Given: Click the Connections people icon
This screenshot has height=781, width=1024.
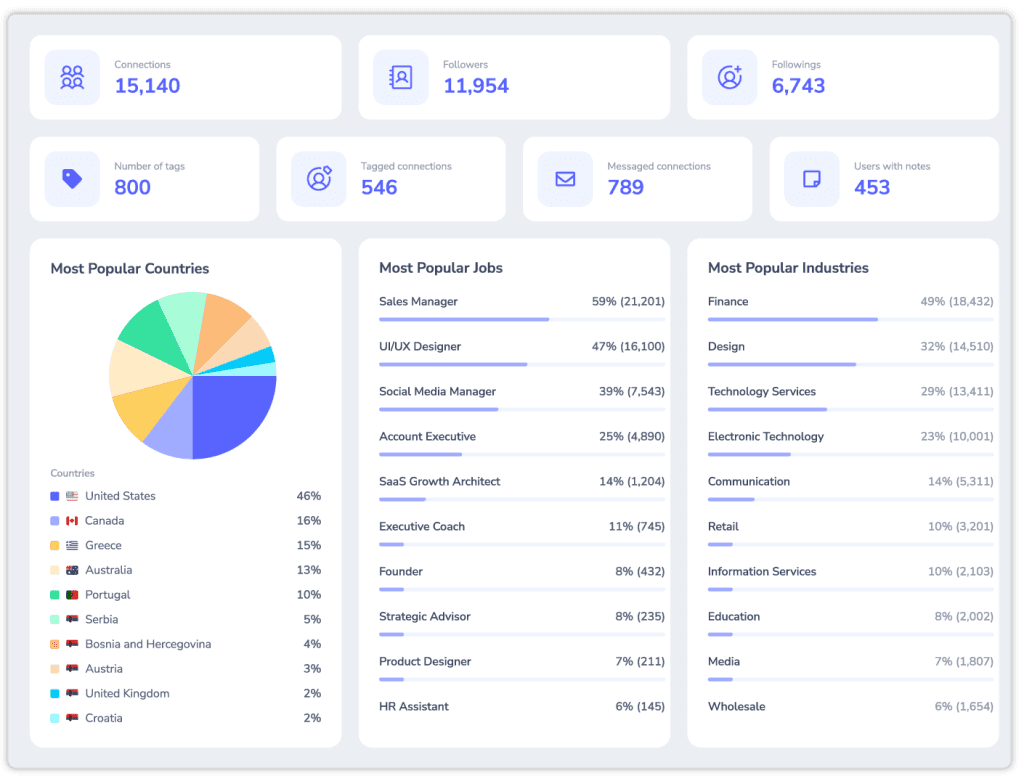Looking at the screenshot, I should click(72, 77).
